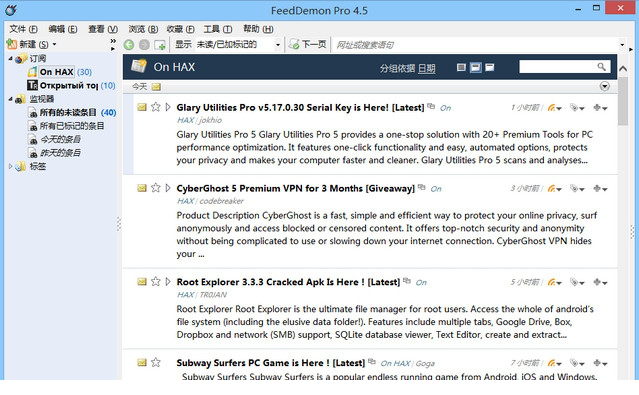639x395 pixels.
Task: Click 日期 group-by link
Action: pos(427,68)
